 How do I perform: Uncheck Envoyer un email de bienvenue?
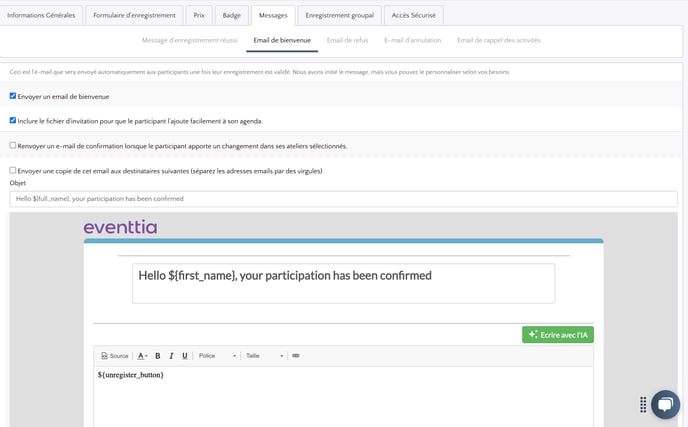(13, 96)
